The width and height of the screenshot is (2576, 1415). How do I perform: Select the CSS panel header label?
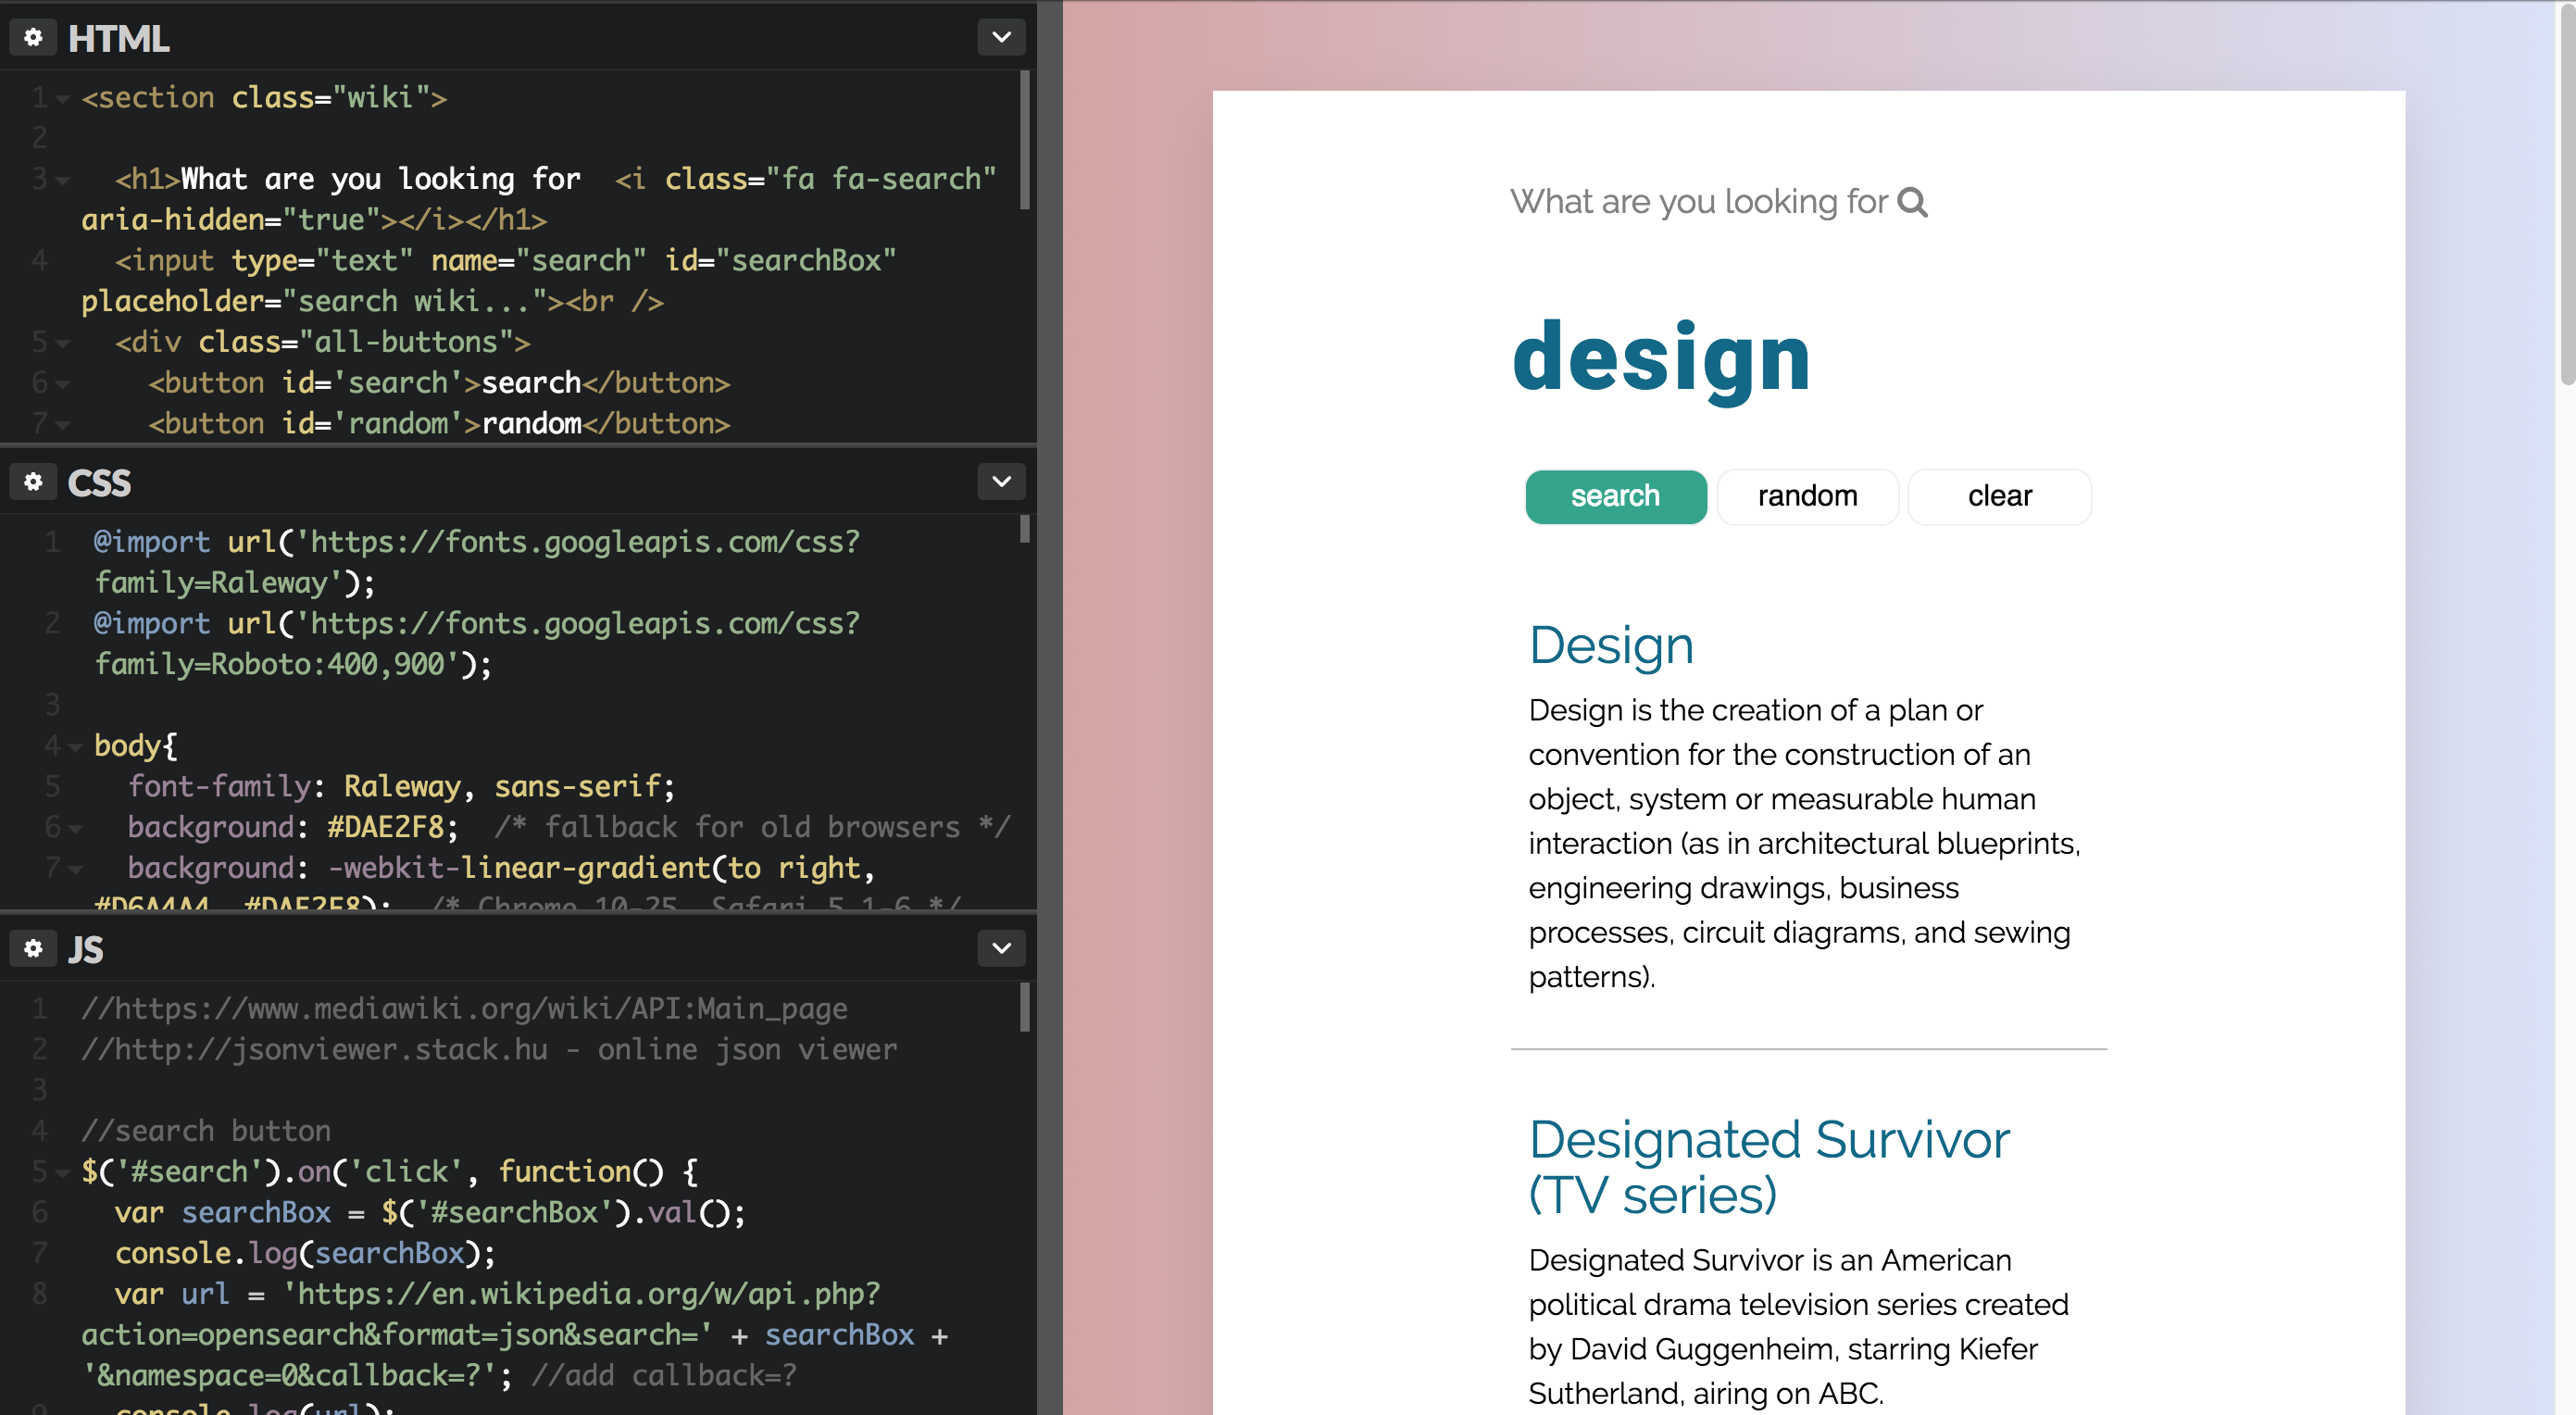(98, 482)
